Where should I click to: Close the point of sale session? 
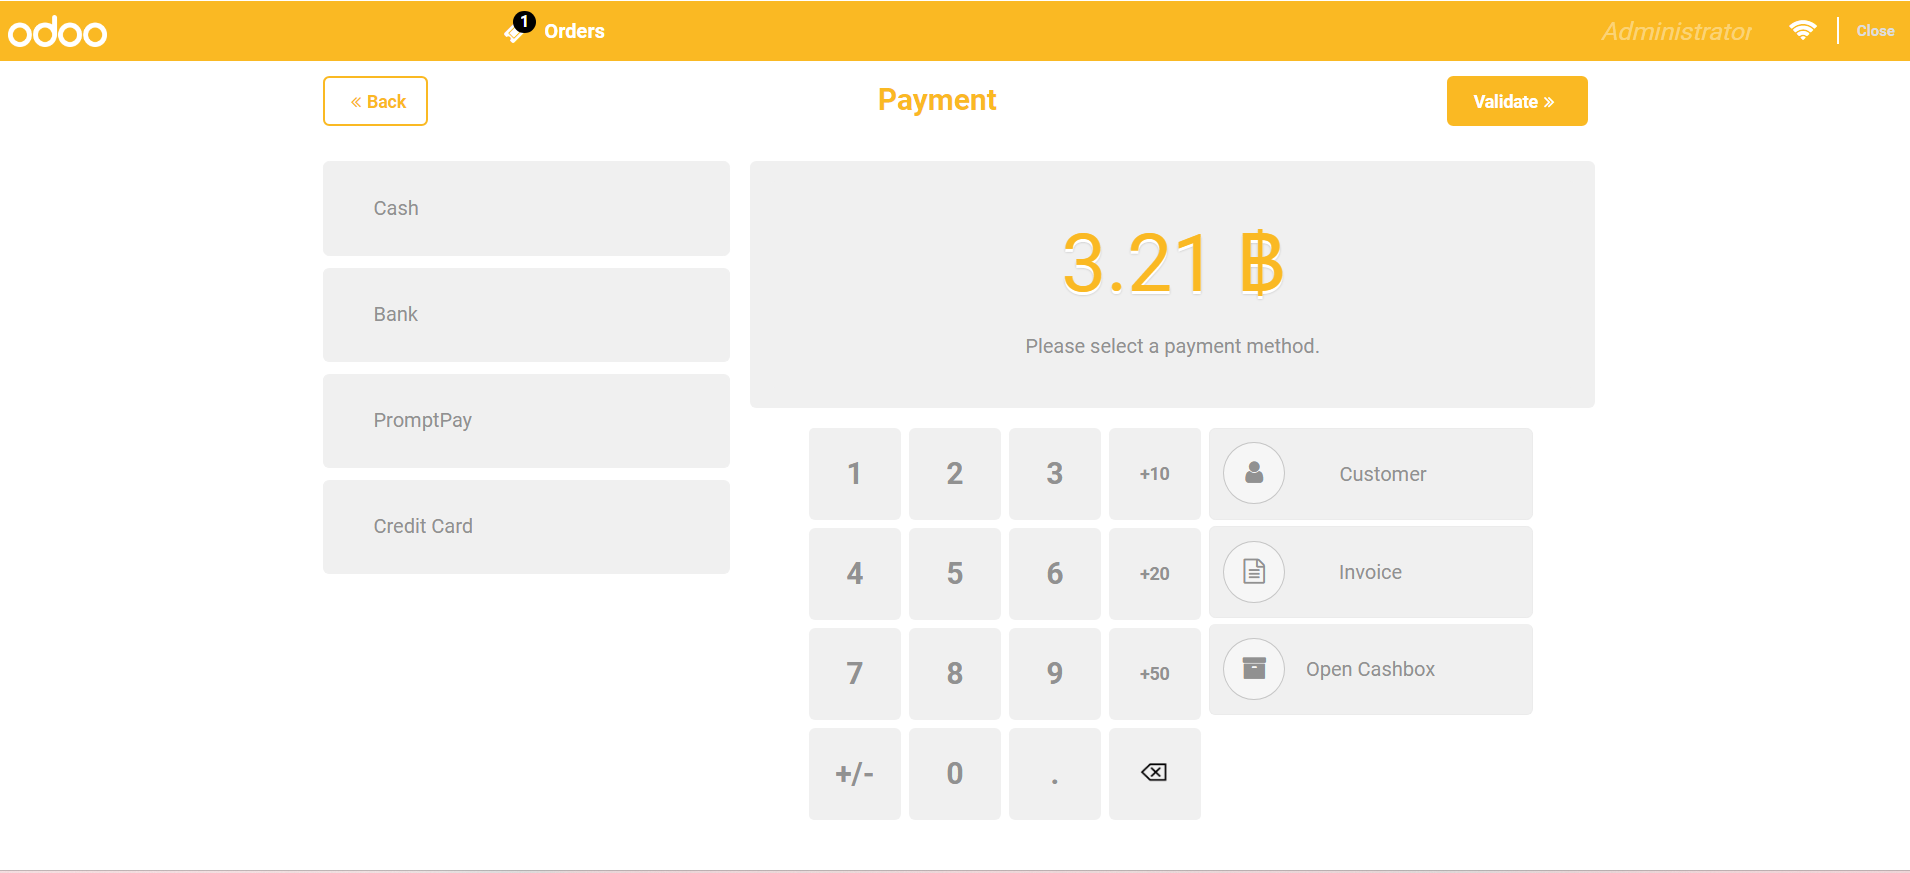point(1875,31)
